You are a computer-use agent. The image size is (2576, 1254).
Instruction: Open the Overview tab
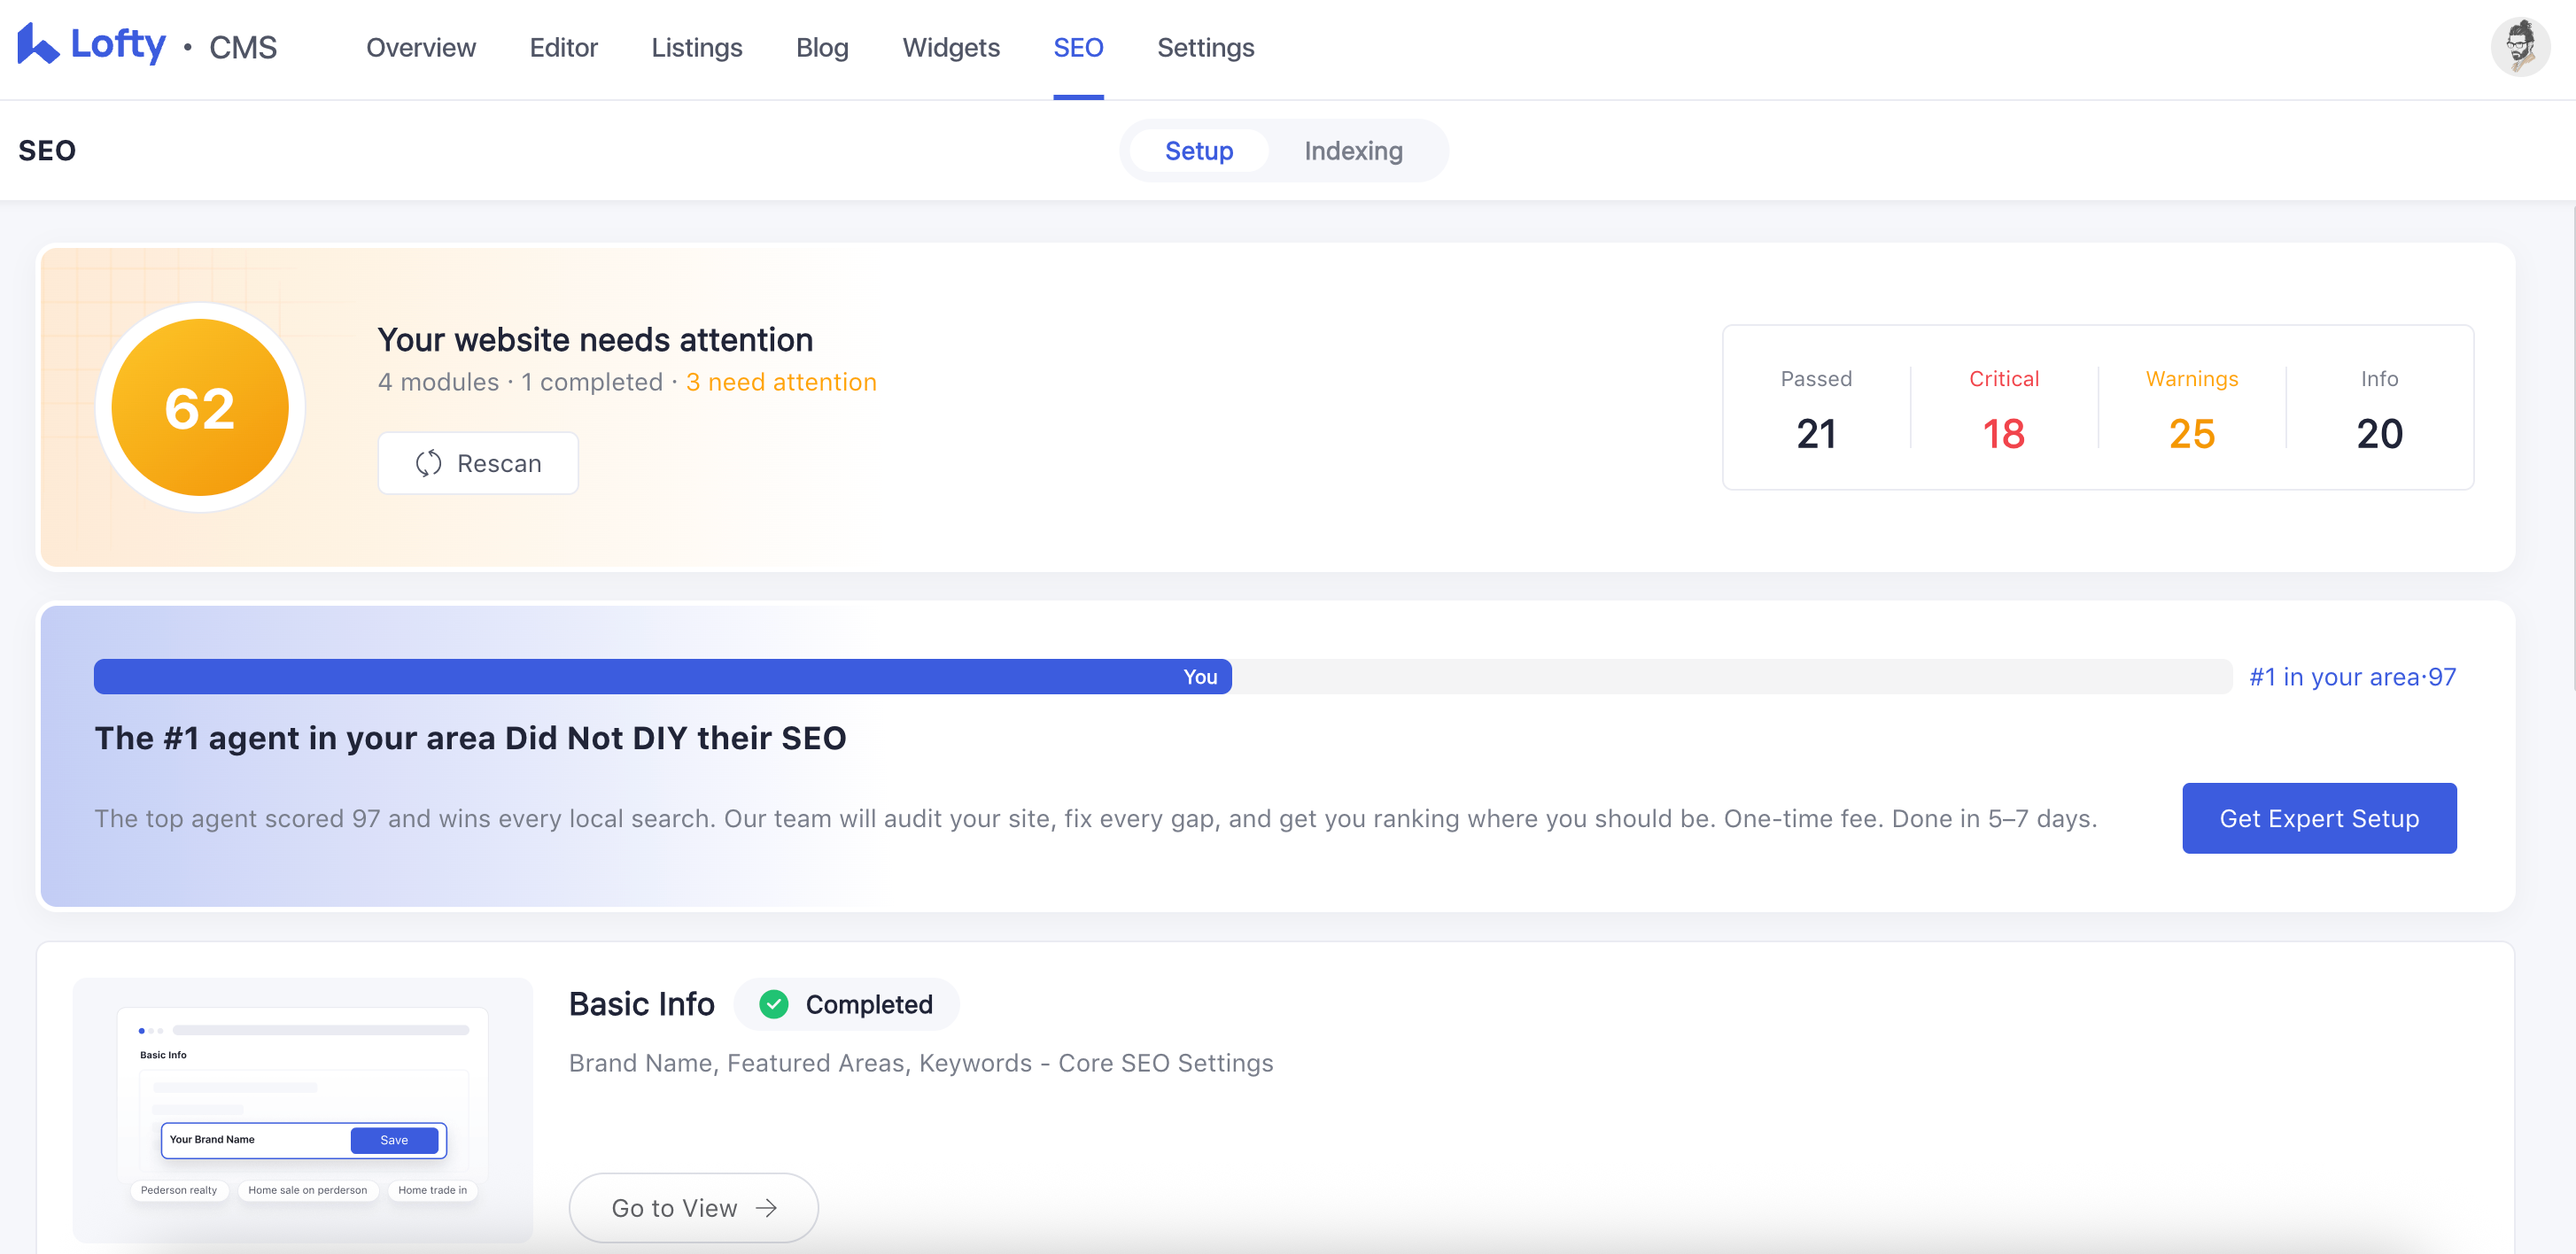pos(421,47)
